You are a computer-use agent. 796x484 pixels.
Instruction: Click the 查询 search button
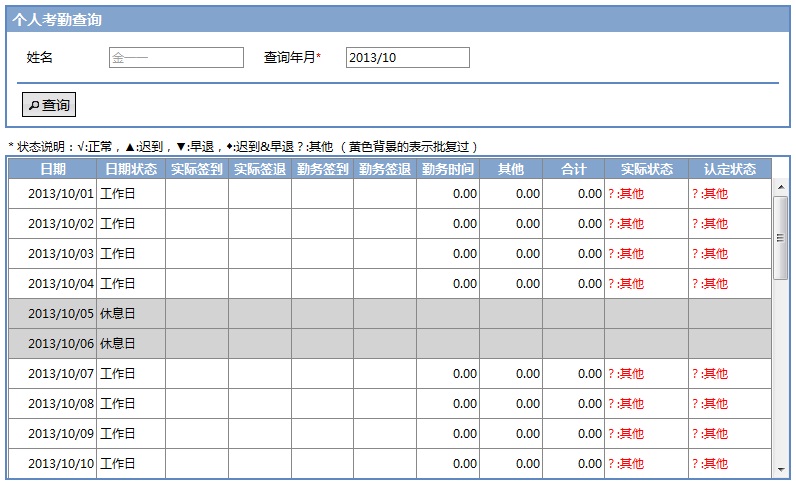[x=49, y=105]
